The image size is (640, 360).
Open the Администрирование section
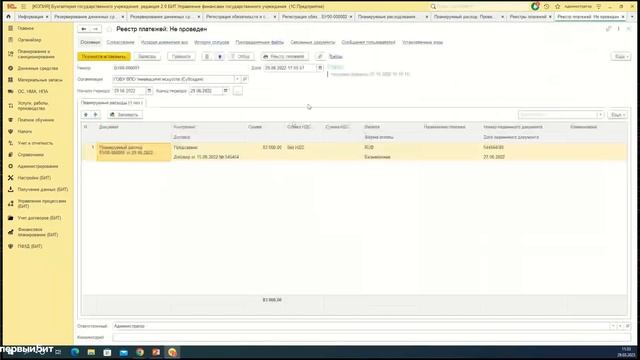click(x=38, y=167)
